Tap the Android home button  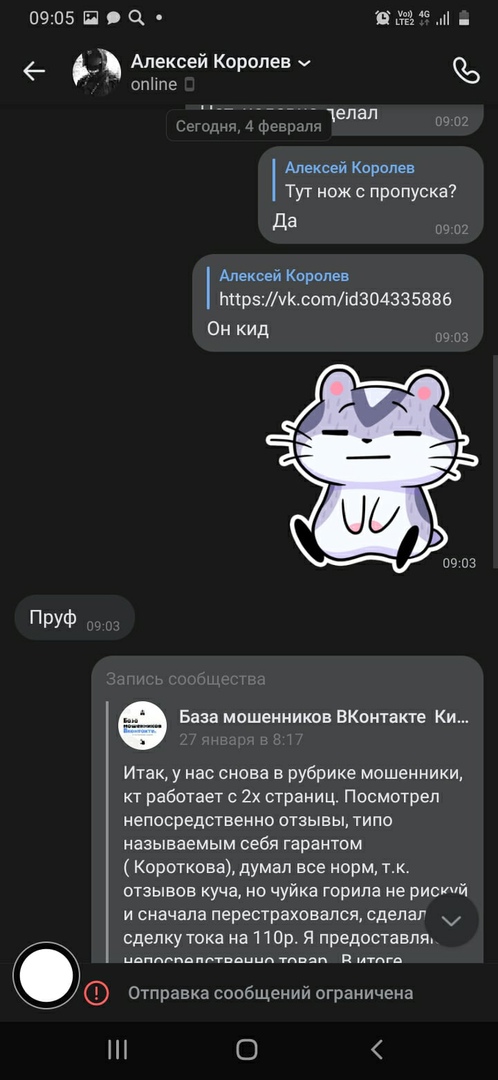247,1050
